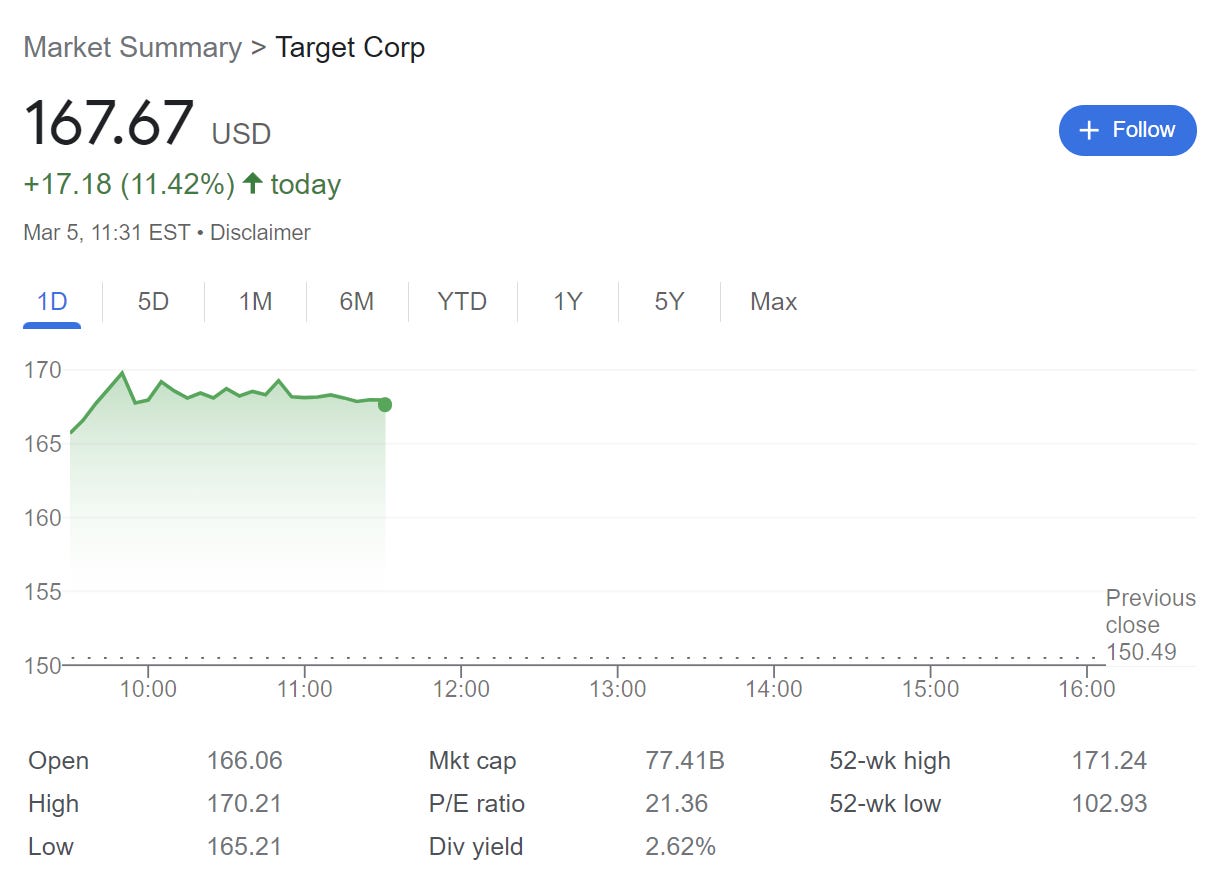
Task: Click the 167.67 price figure
Action: click(108, 123)
